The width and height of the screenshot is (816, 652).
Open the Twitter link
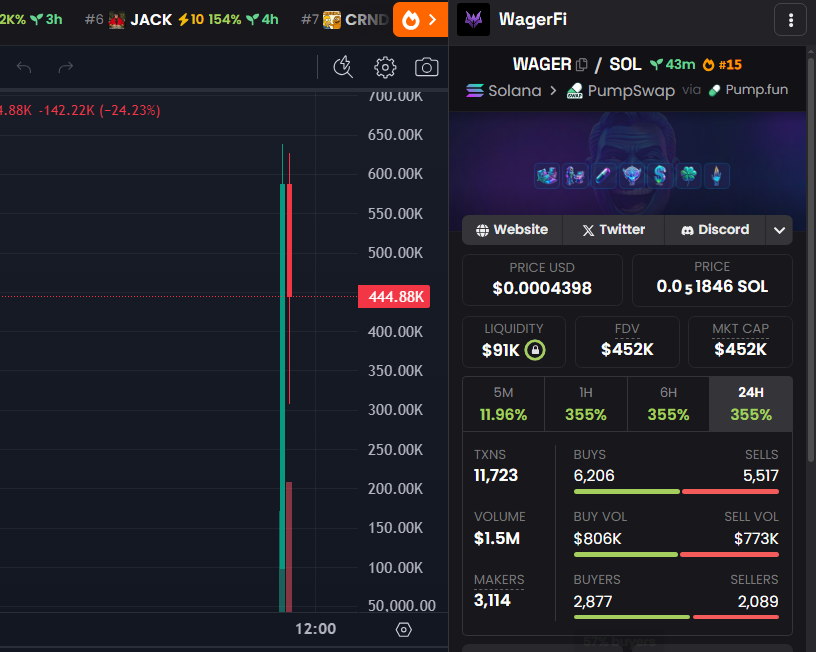(x=614, y=229)
